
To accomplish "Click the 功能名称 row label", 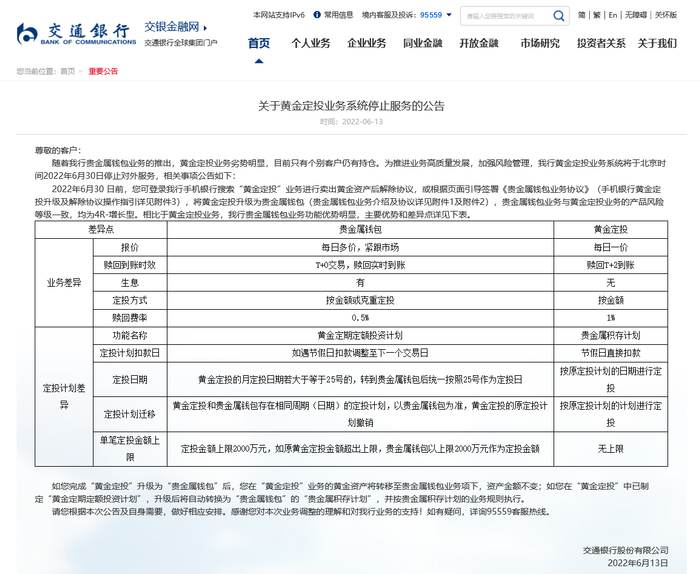I will (130, 336).
